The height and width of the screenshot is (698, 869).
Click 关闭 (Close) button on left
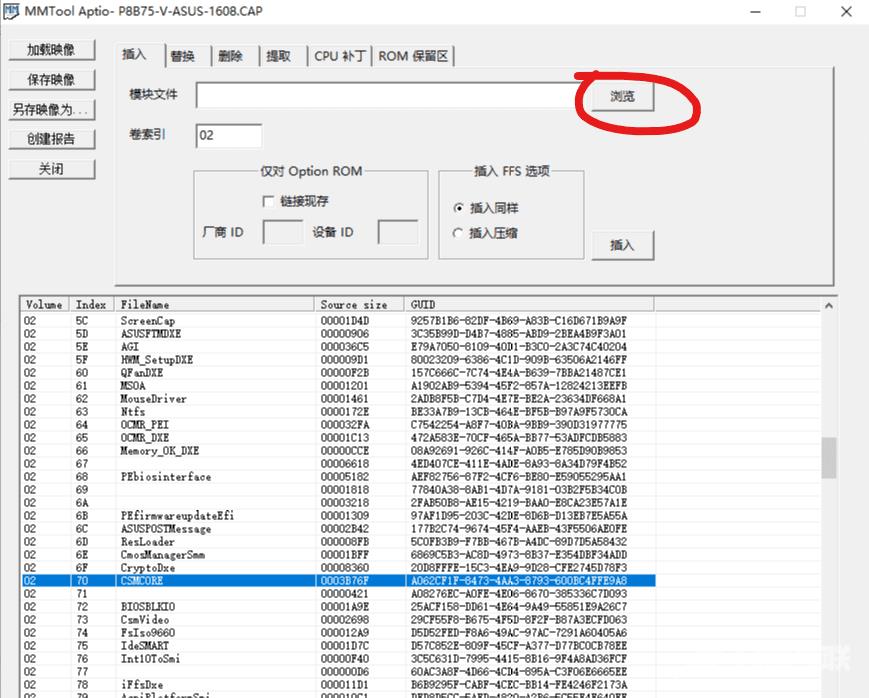(52, 169)
